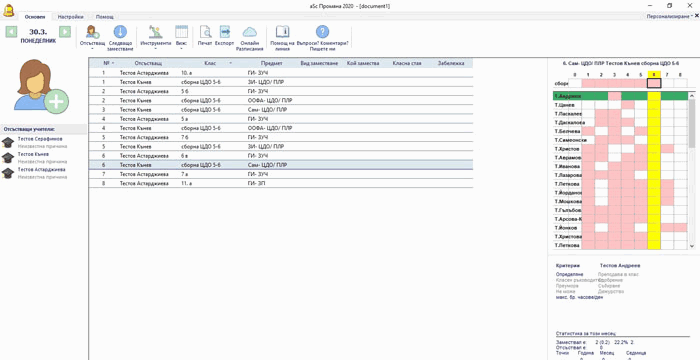Select absent teacher Тестов Астарджиева in sidebar

coord(42,170)
